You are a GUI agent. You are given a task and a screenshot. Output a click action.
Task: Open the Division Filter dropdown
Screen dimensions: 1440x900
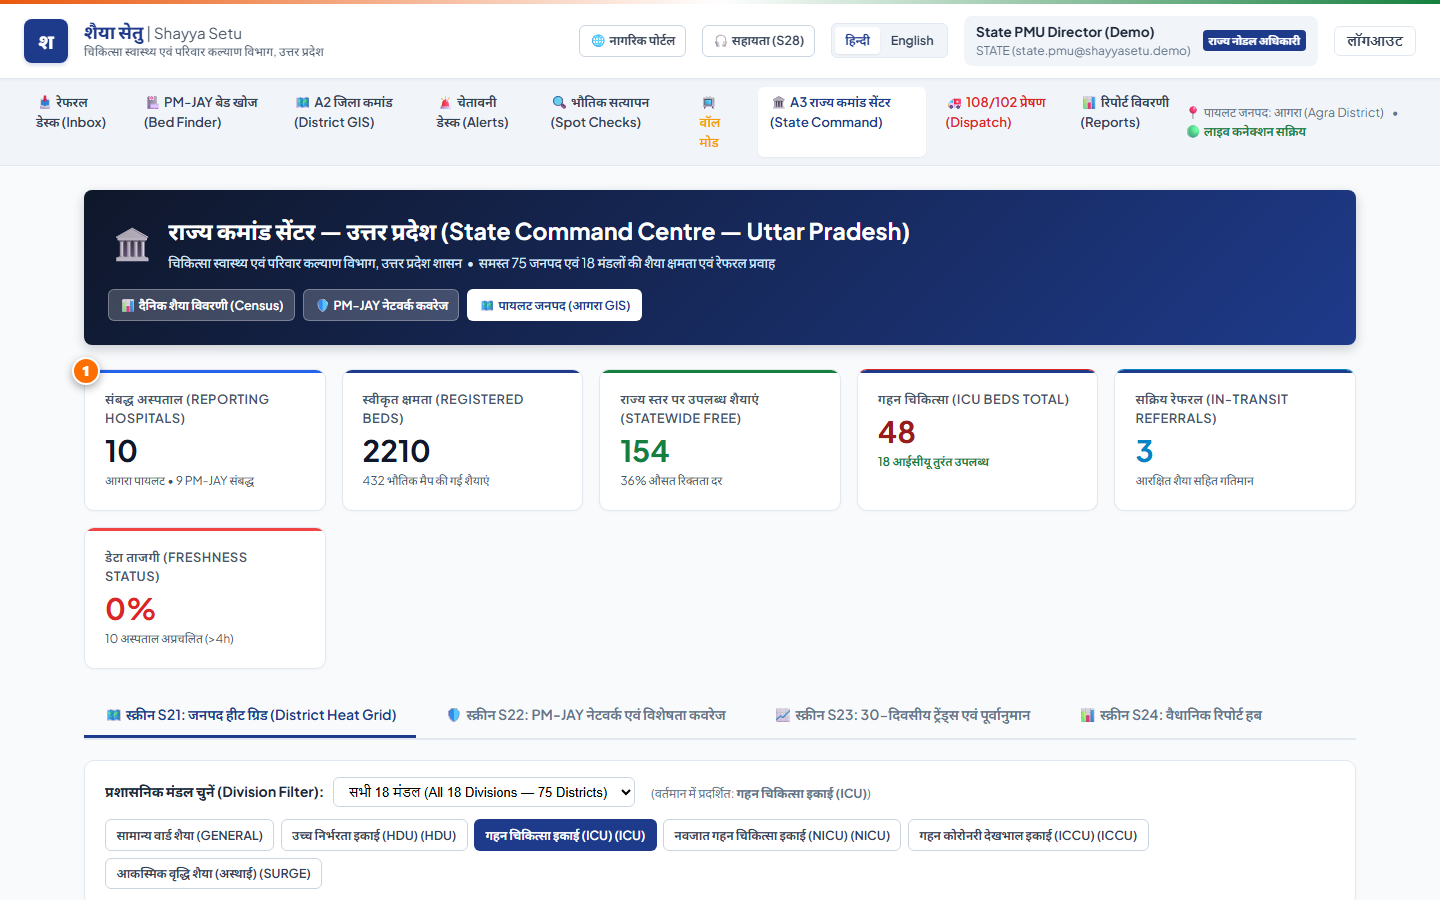[484, 792]
